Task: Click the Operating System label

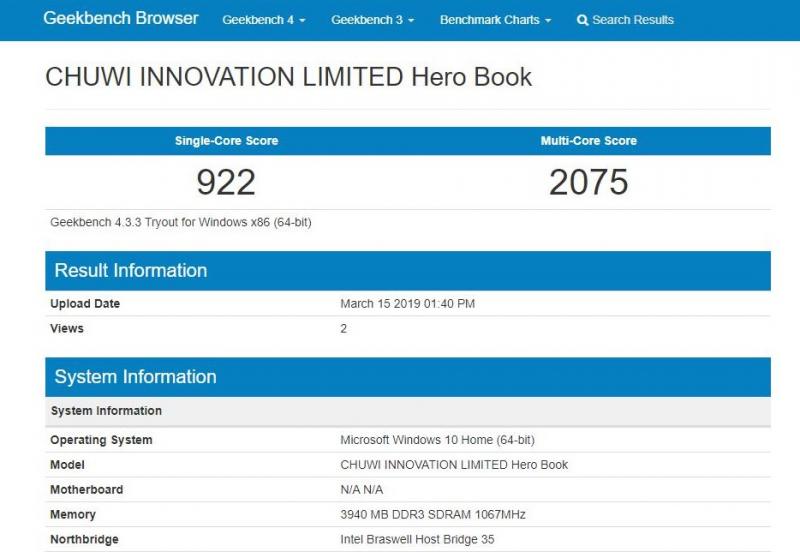Action: 101,440
